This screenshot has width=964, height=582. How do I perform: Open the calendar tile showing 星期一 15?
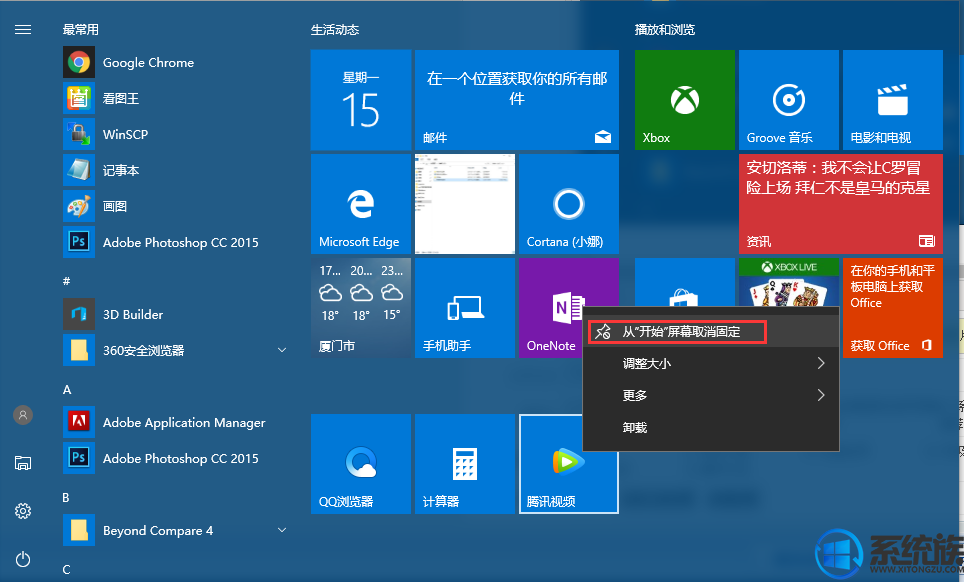[361, 100]
